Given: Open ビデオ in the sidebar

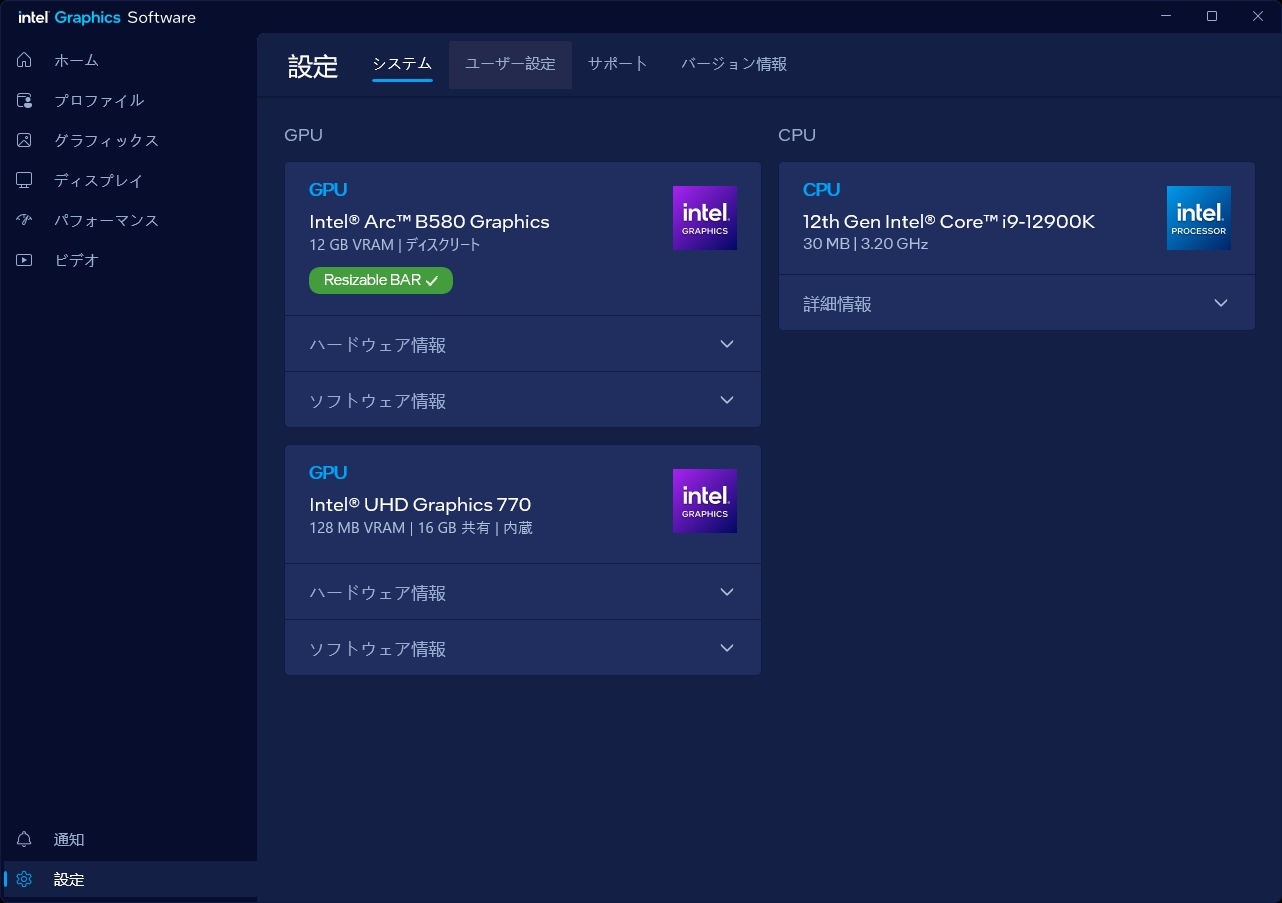Looking at the screenshot, I should 128,260.
